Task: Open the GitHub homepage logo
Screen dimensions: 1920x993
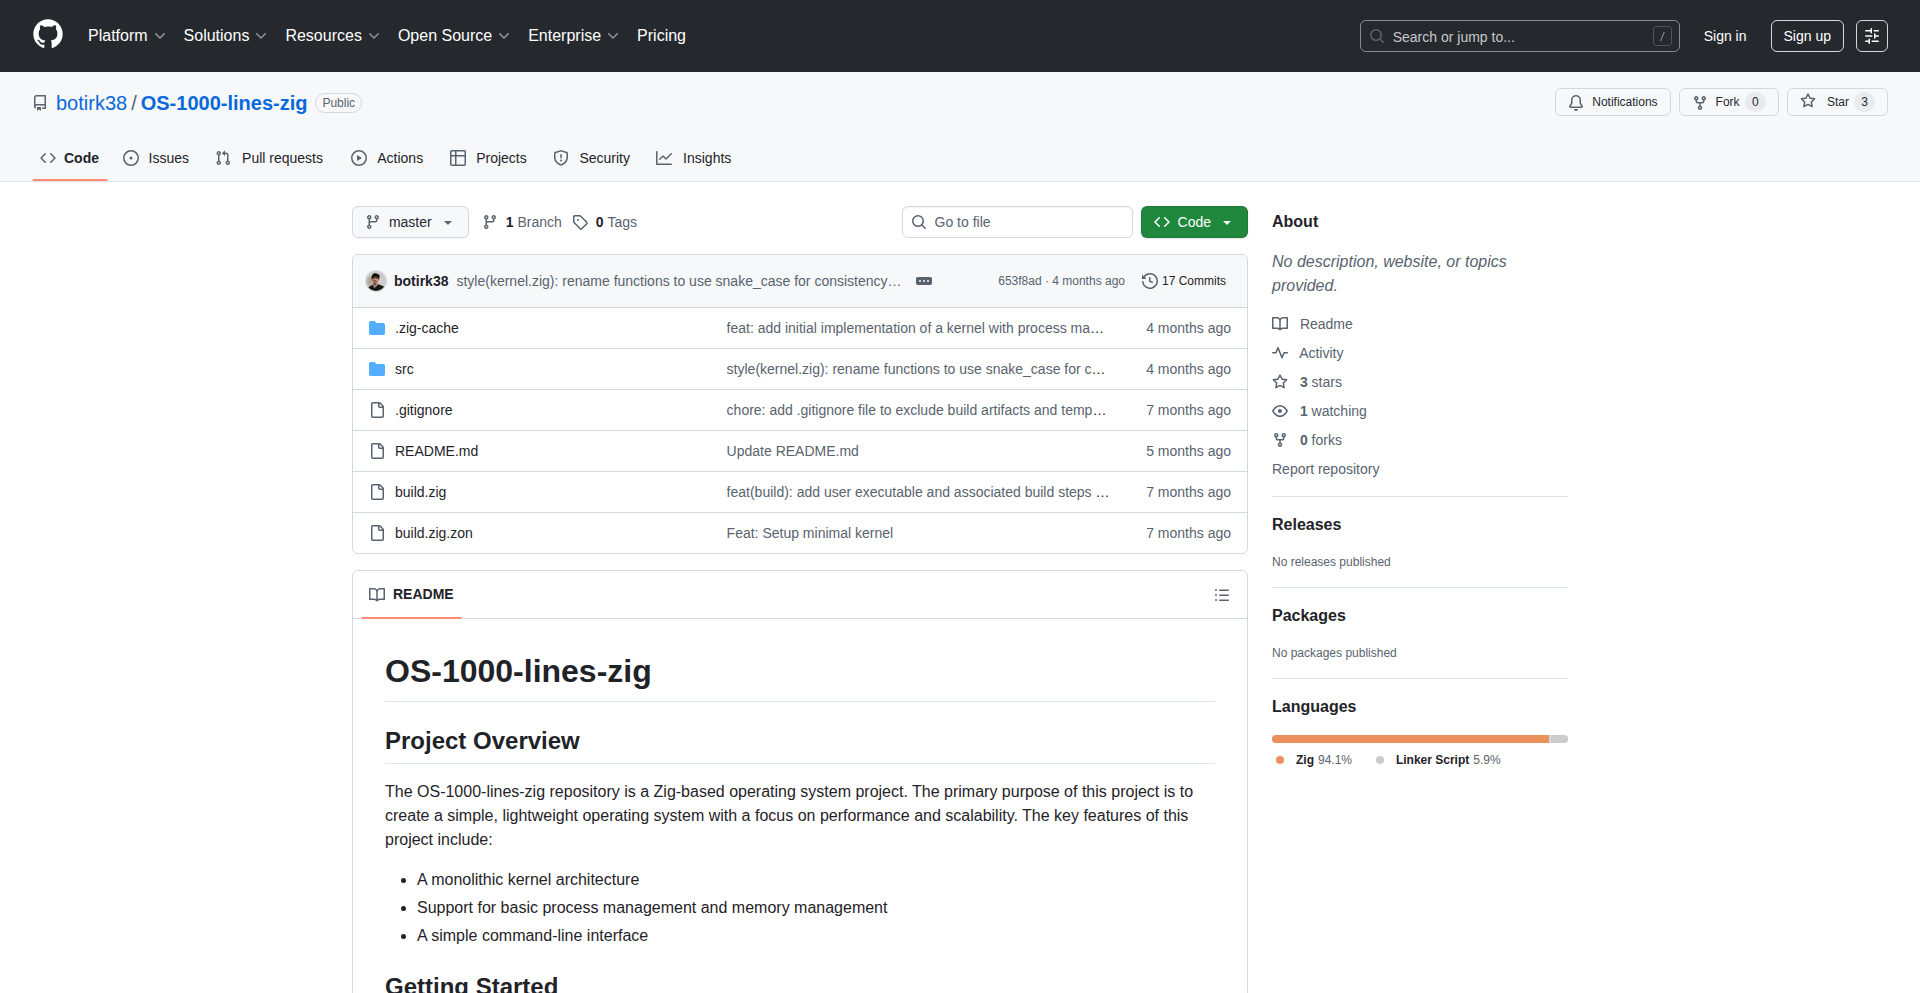Action: click(48, 35)
